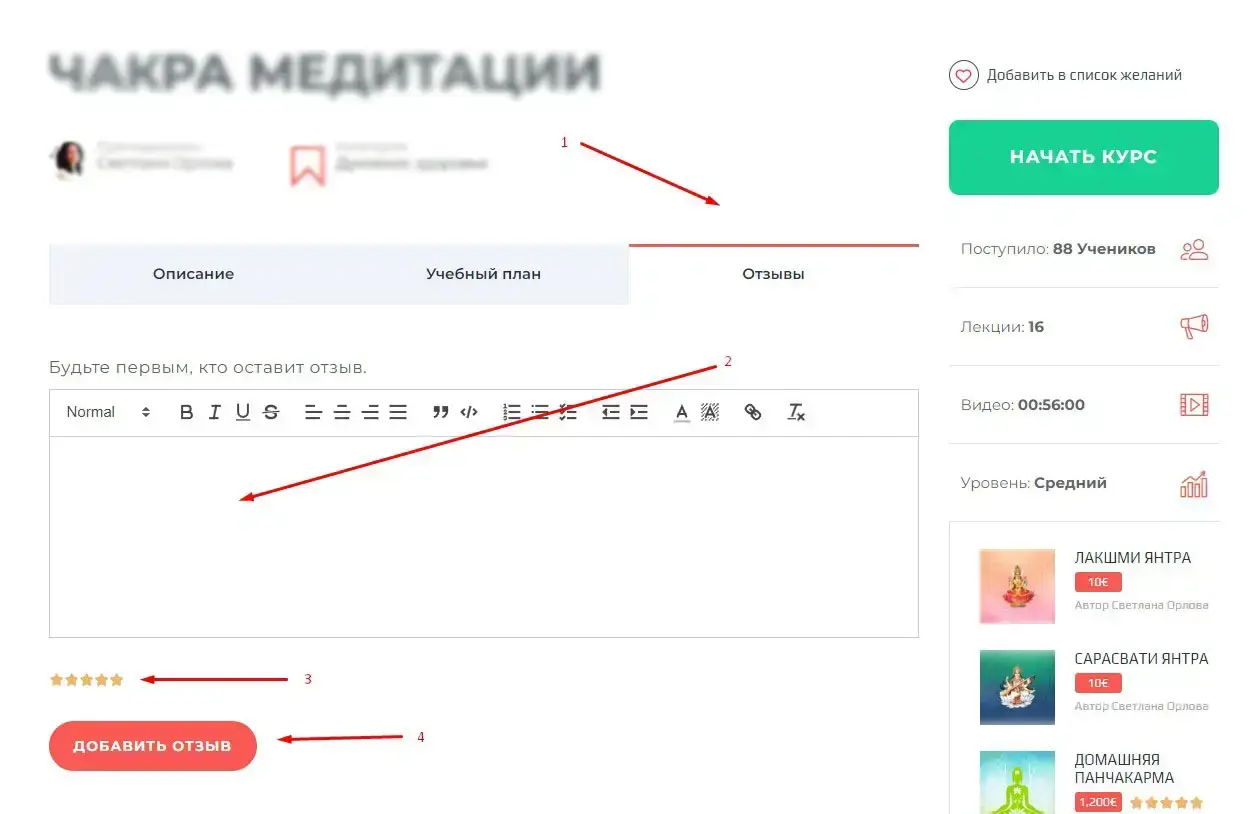
Task: Toggle Bold formatting in review editor
Action: tap(186, 412)
